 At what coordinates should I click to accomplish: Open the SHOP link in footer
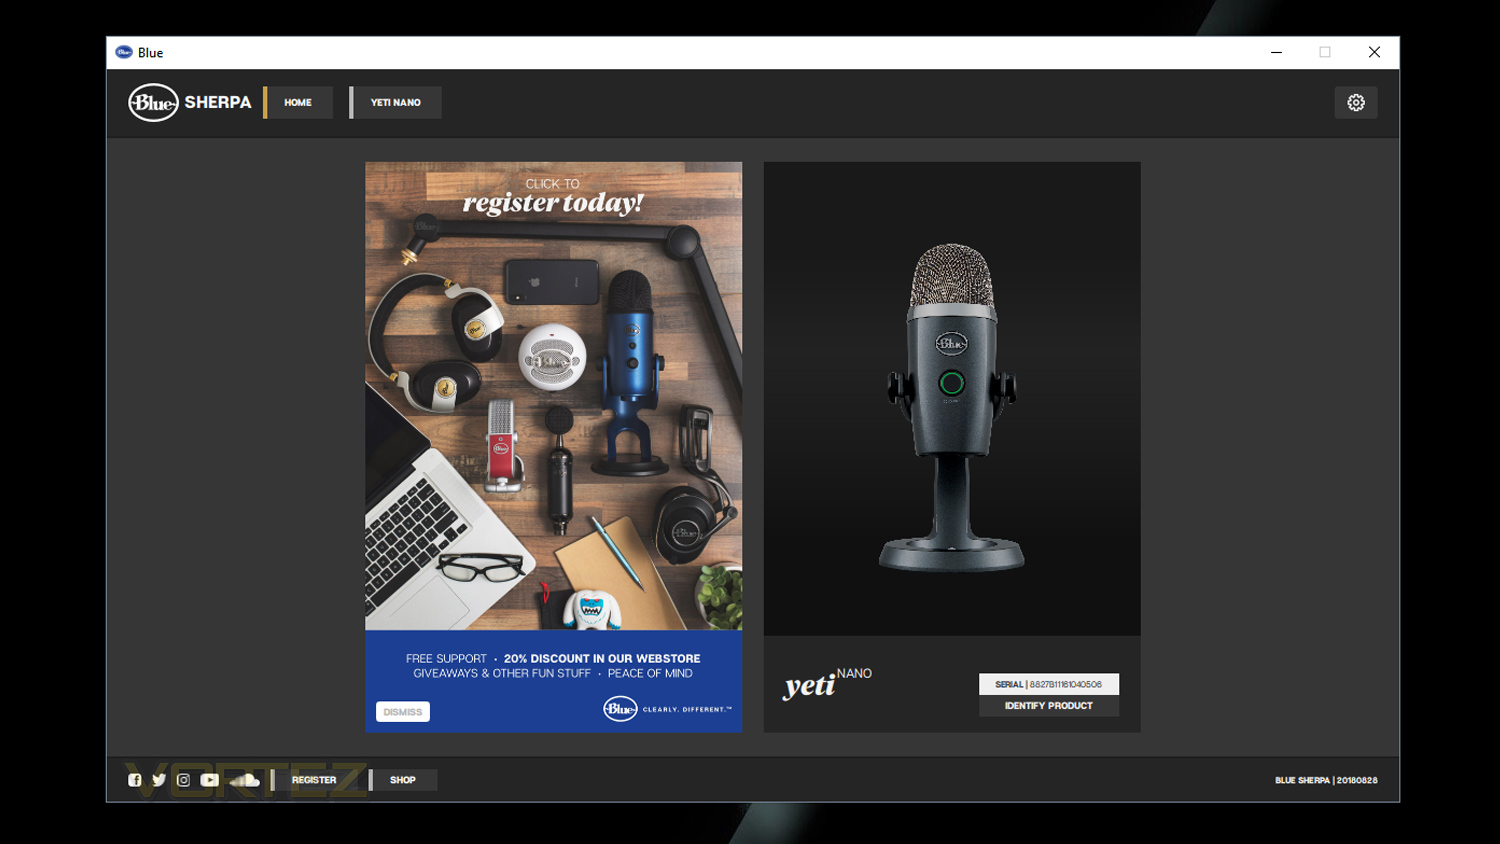[402, 780]
